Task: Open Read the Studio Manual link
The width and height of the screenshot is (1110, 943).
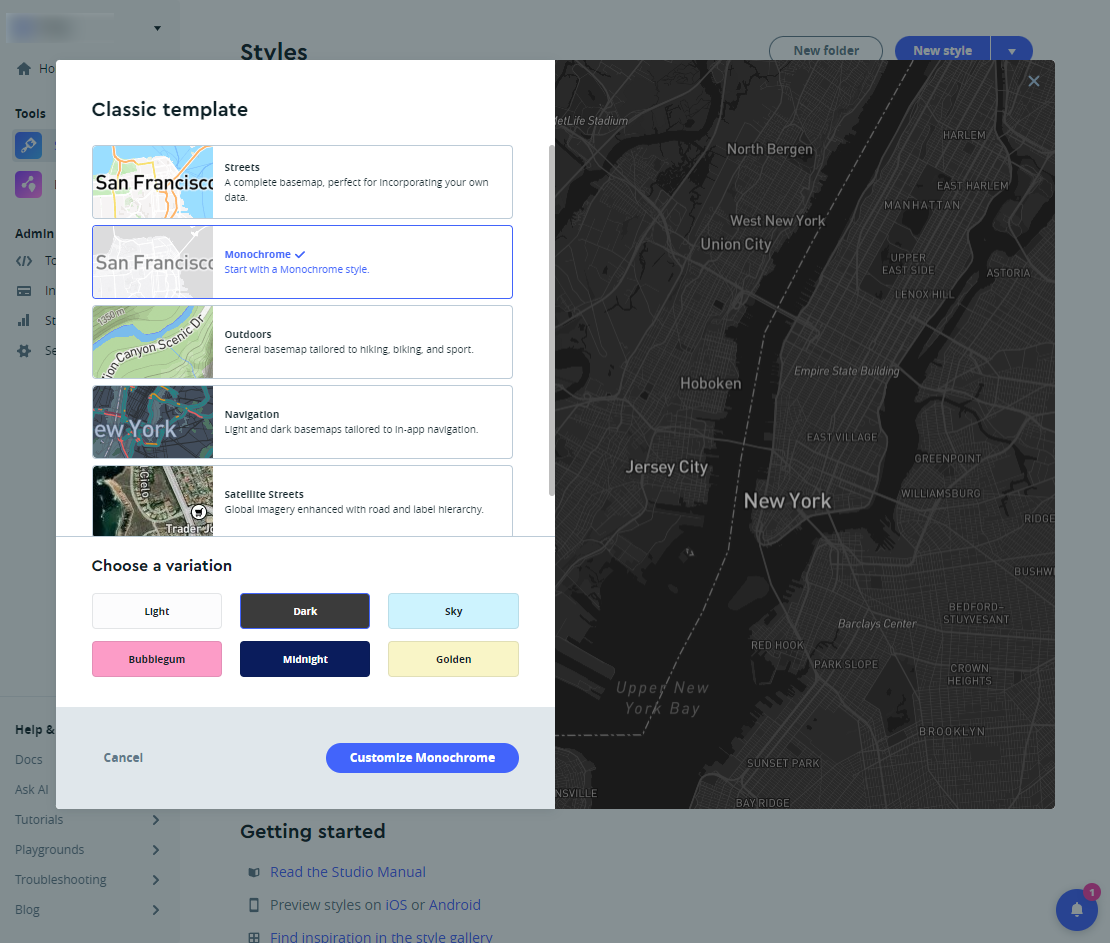Action: pos(348,872)
